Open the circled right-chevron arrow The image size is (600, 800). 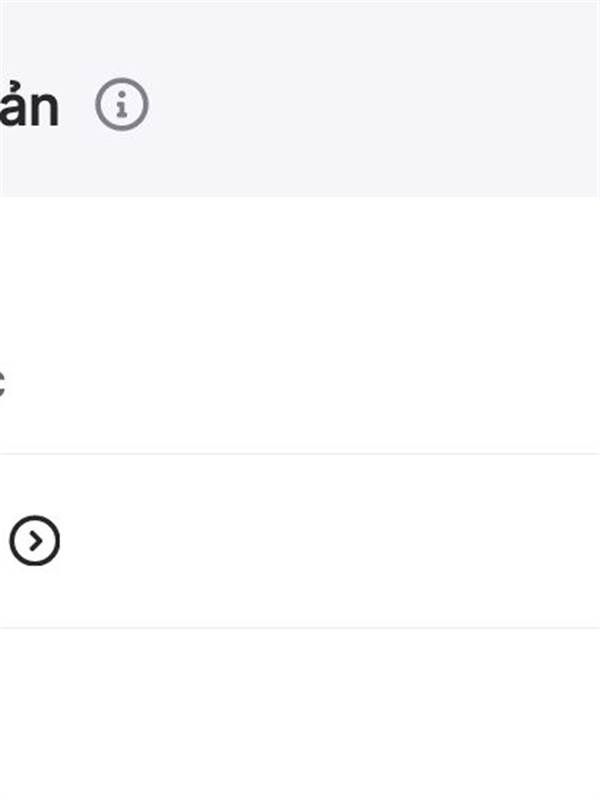pos(34,540)
